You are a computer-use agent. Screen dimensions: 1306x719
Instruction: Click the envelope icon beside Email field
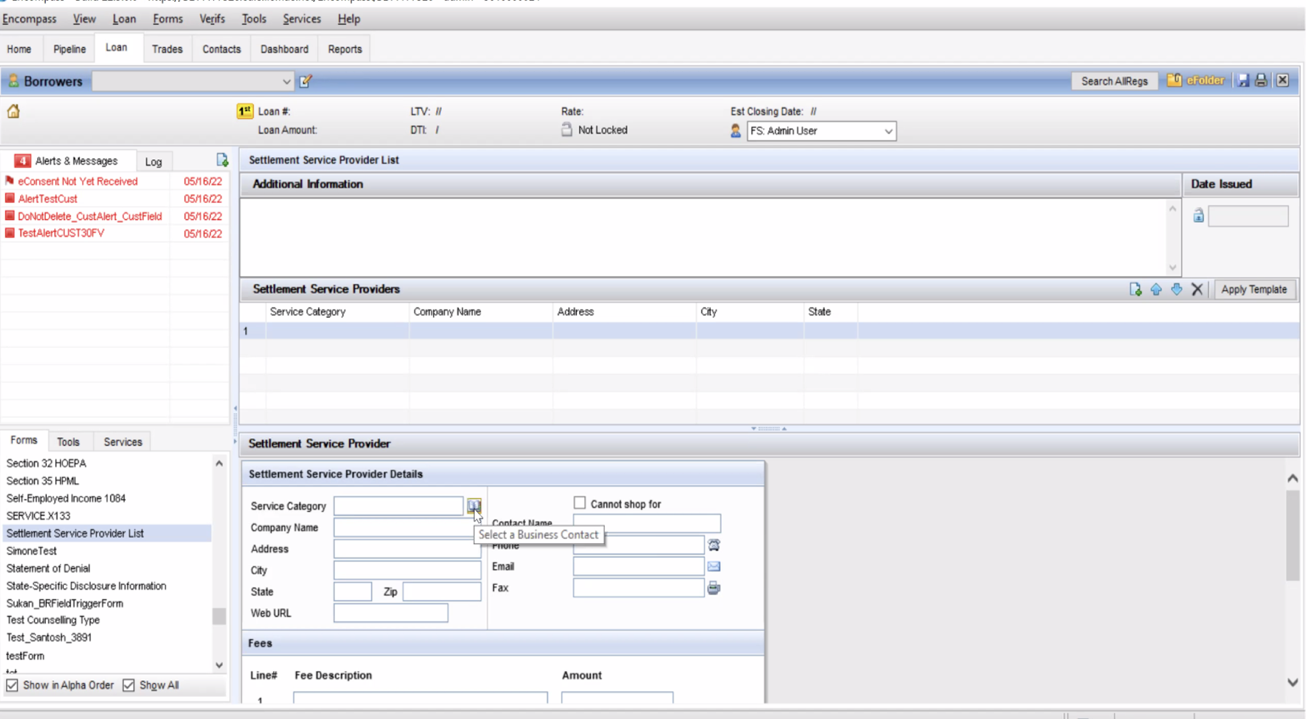714,566
